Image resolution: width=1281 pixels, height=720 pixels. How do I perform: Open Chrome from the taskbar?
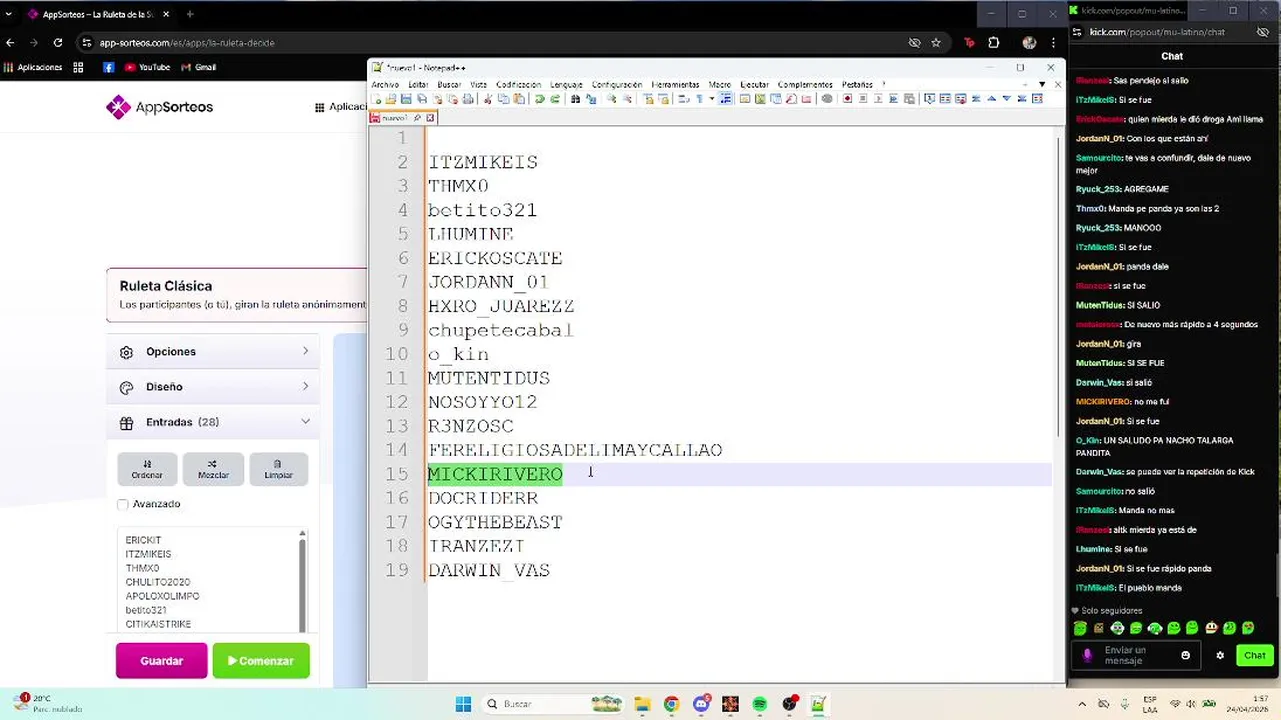click(x=671, y=704)
